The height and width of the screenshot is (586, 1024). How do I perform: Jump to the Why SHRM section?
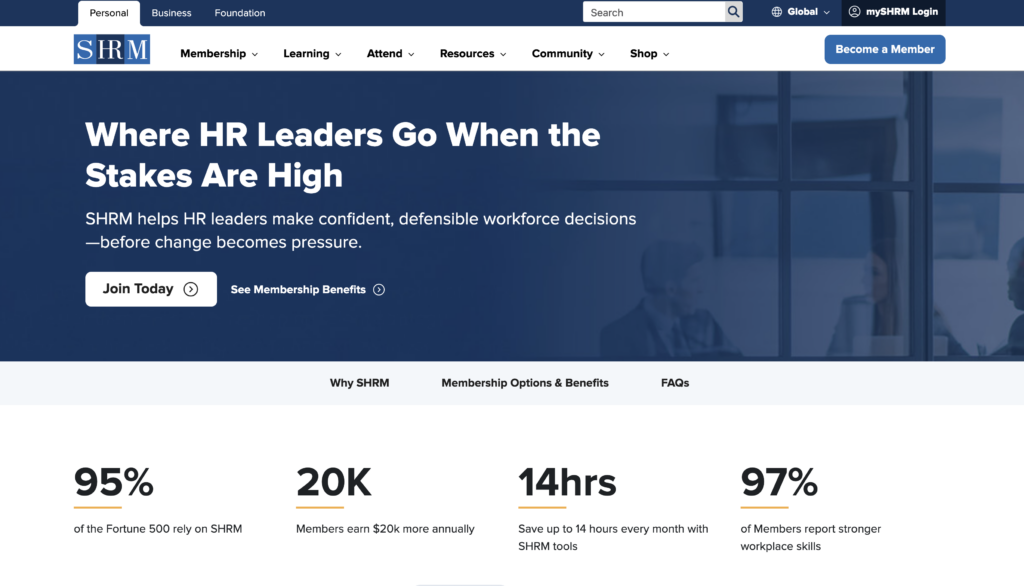click(359, 383)
